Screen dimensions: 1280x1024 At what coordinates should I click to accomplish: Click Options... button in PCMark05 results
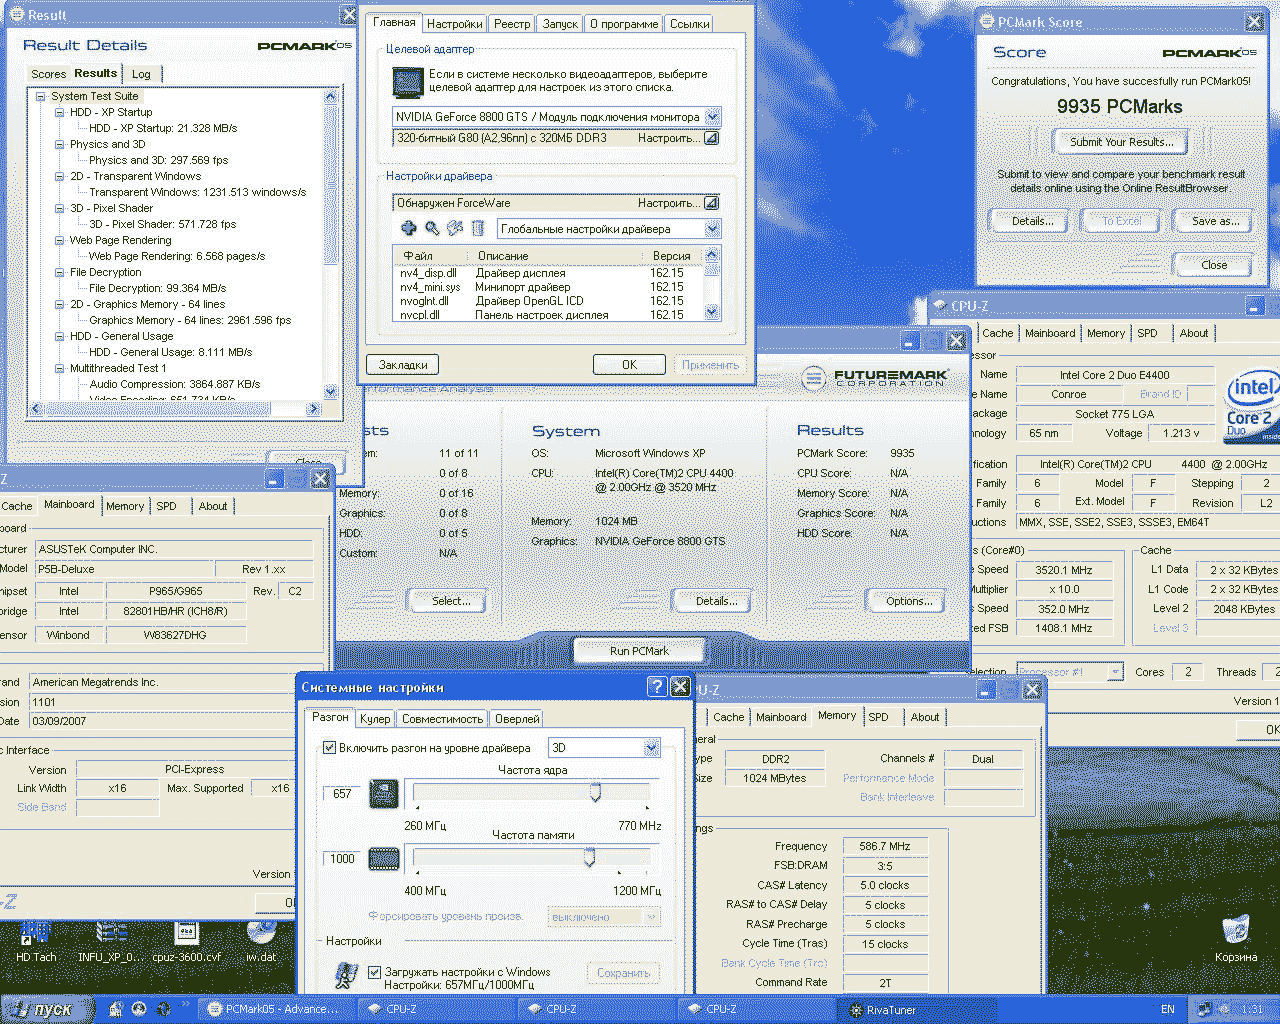point(909,601)
